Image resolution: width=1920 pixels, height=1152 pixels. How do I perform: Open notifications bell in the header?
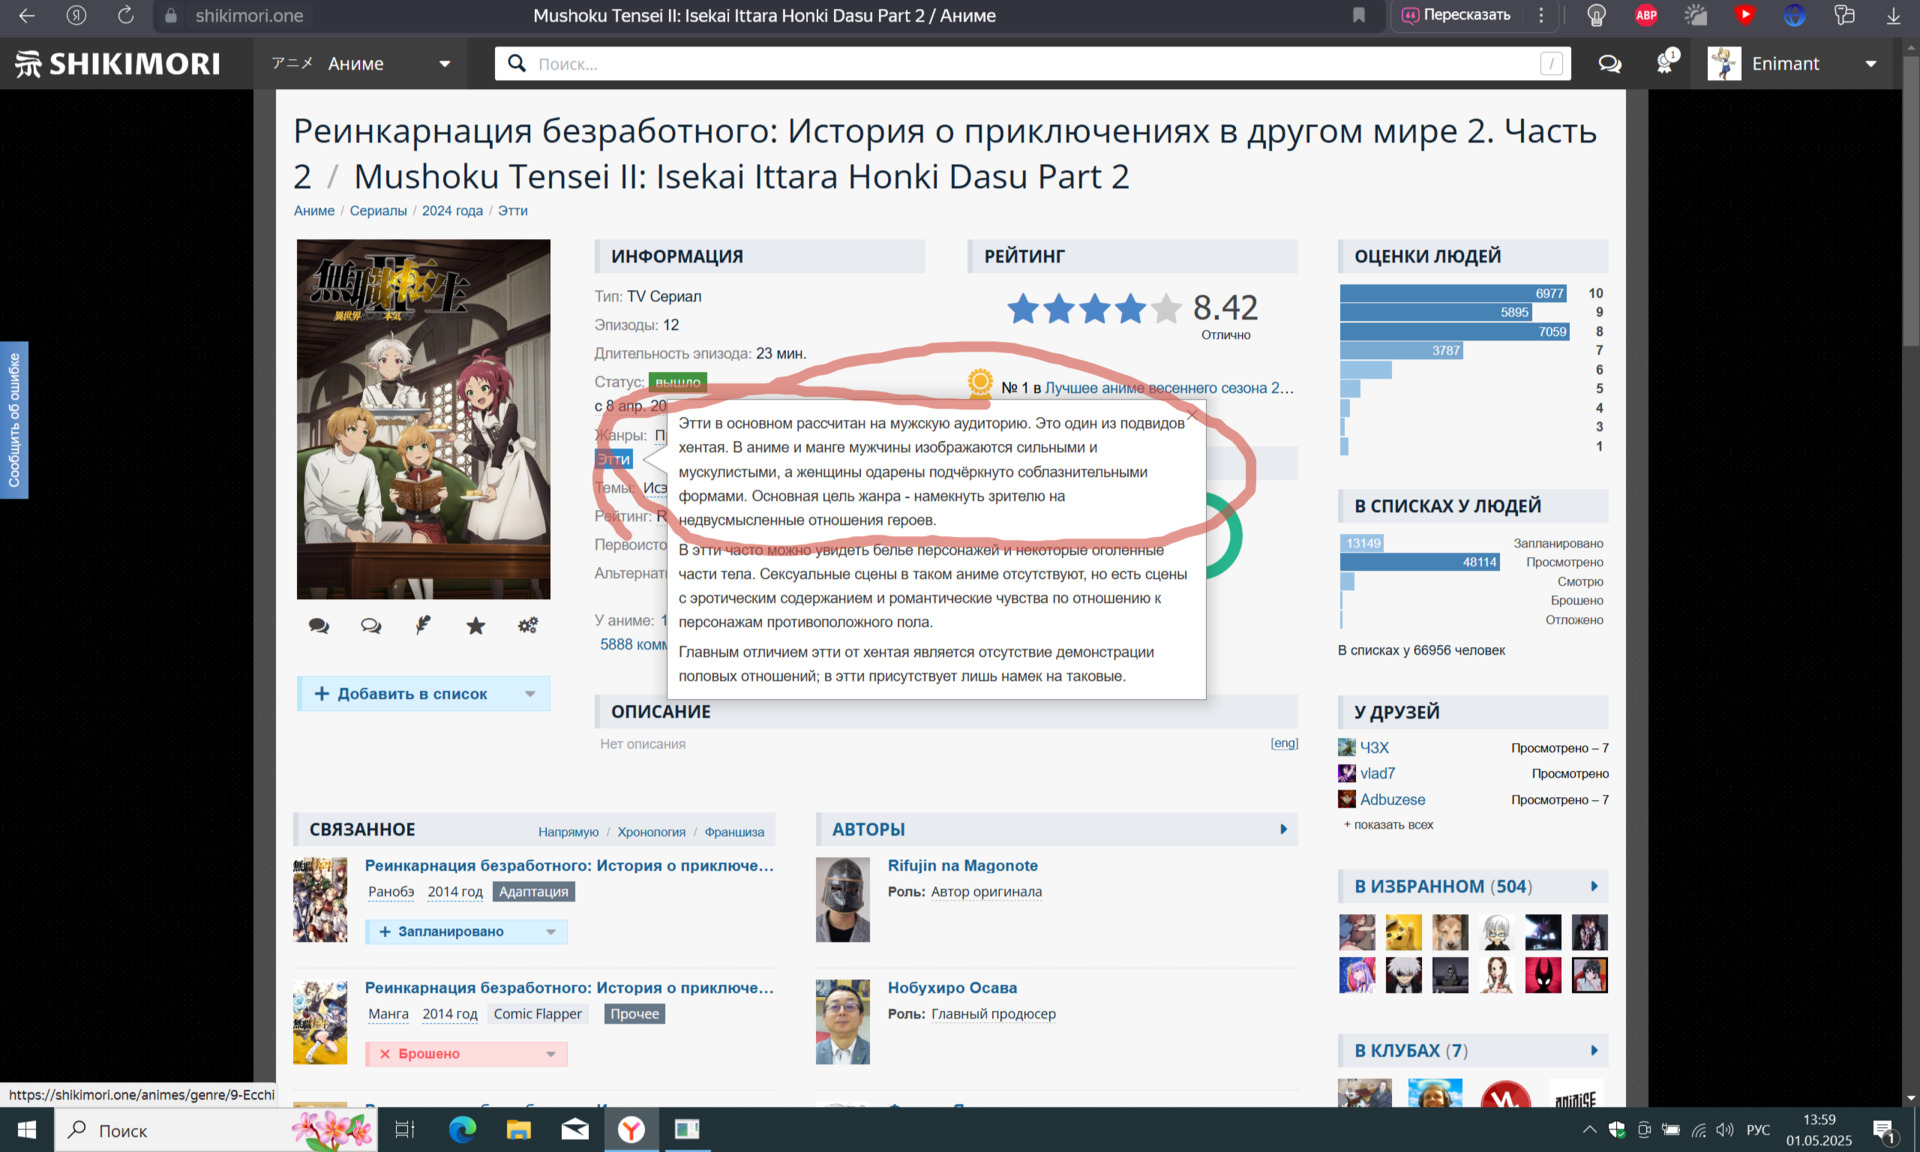(1665, 64)
